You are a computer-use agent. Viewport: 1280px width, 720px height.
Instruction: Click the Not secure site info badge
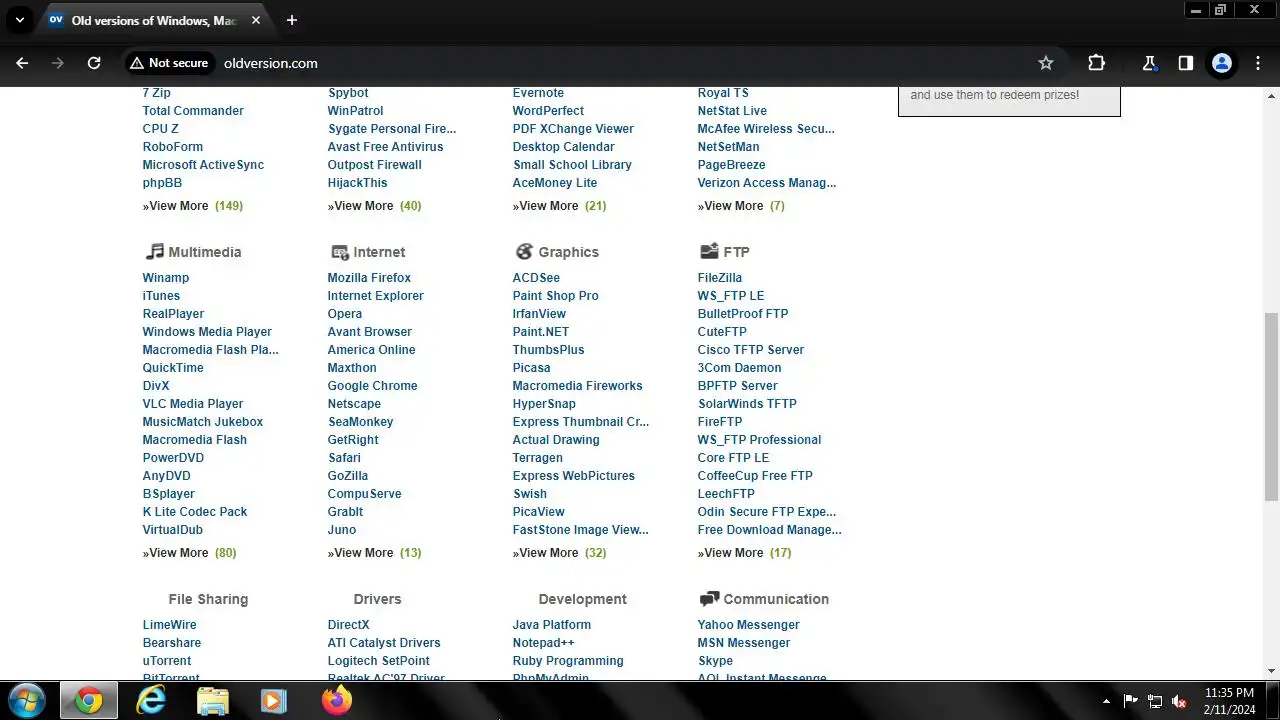(169, 63)
